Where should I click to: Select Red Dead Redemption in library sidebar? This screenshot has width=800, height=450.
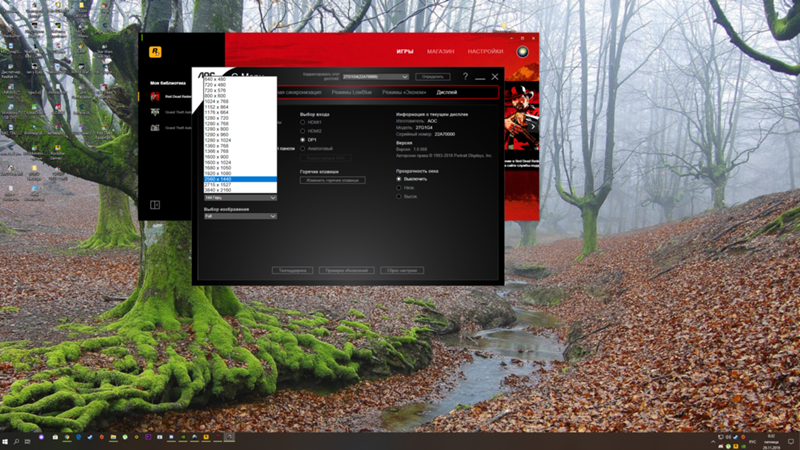click(x=171, y=96)
